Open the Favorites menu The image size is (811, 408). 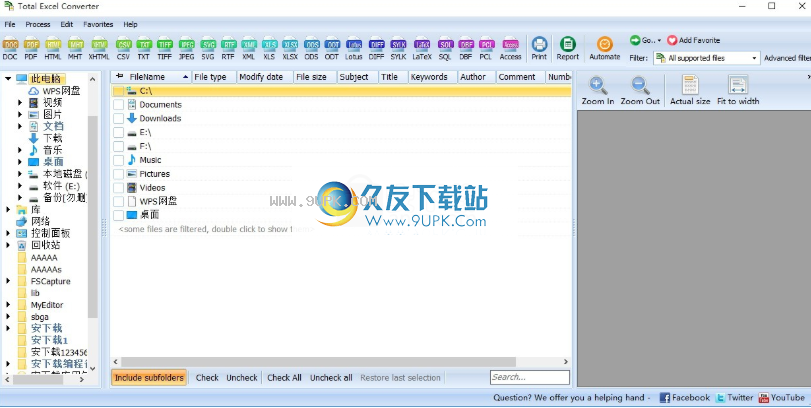pyautogui.click(x=98, y=24)
